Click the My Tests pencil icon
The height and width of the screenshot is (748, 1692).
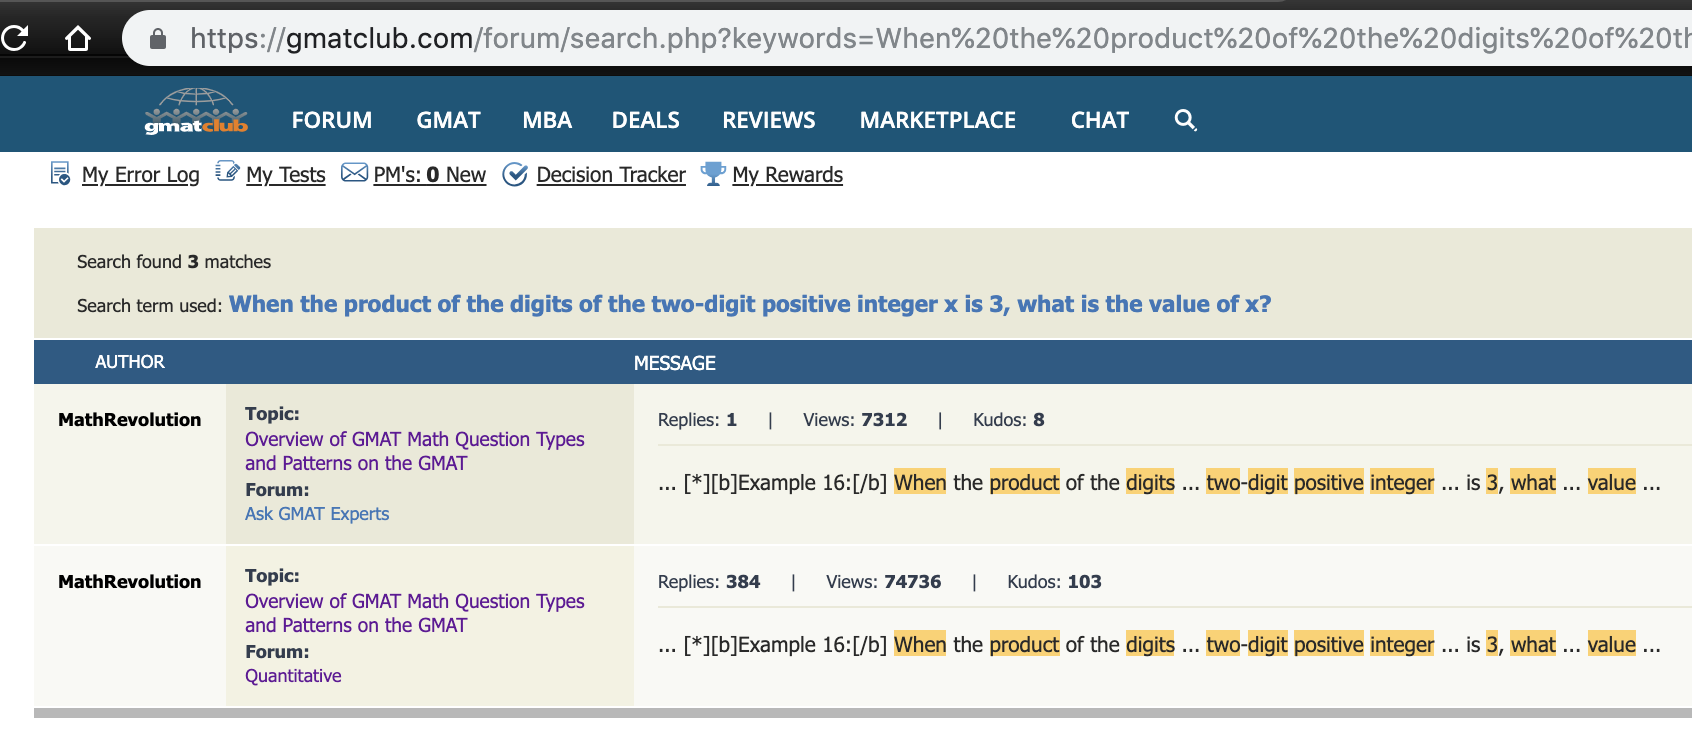[x=227, y=172]
